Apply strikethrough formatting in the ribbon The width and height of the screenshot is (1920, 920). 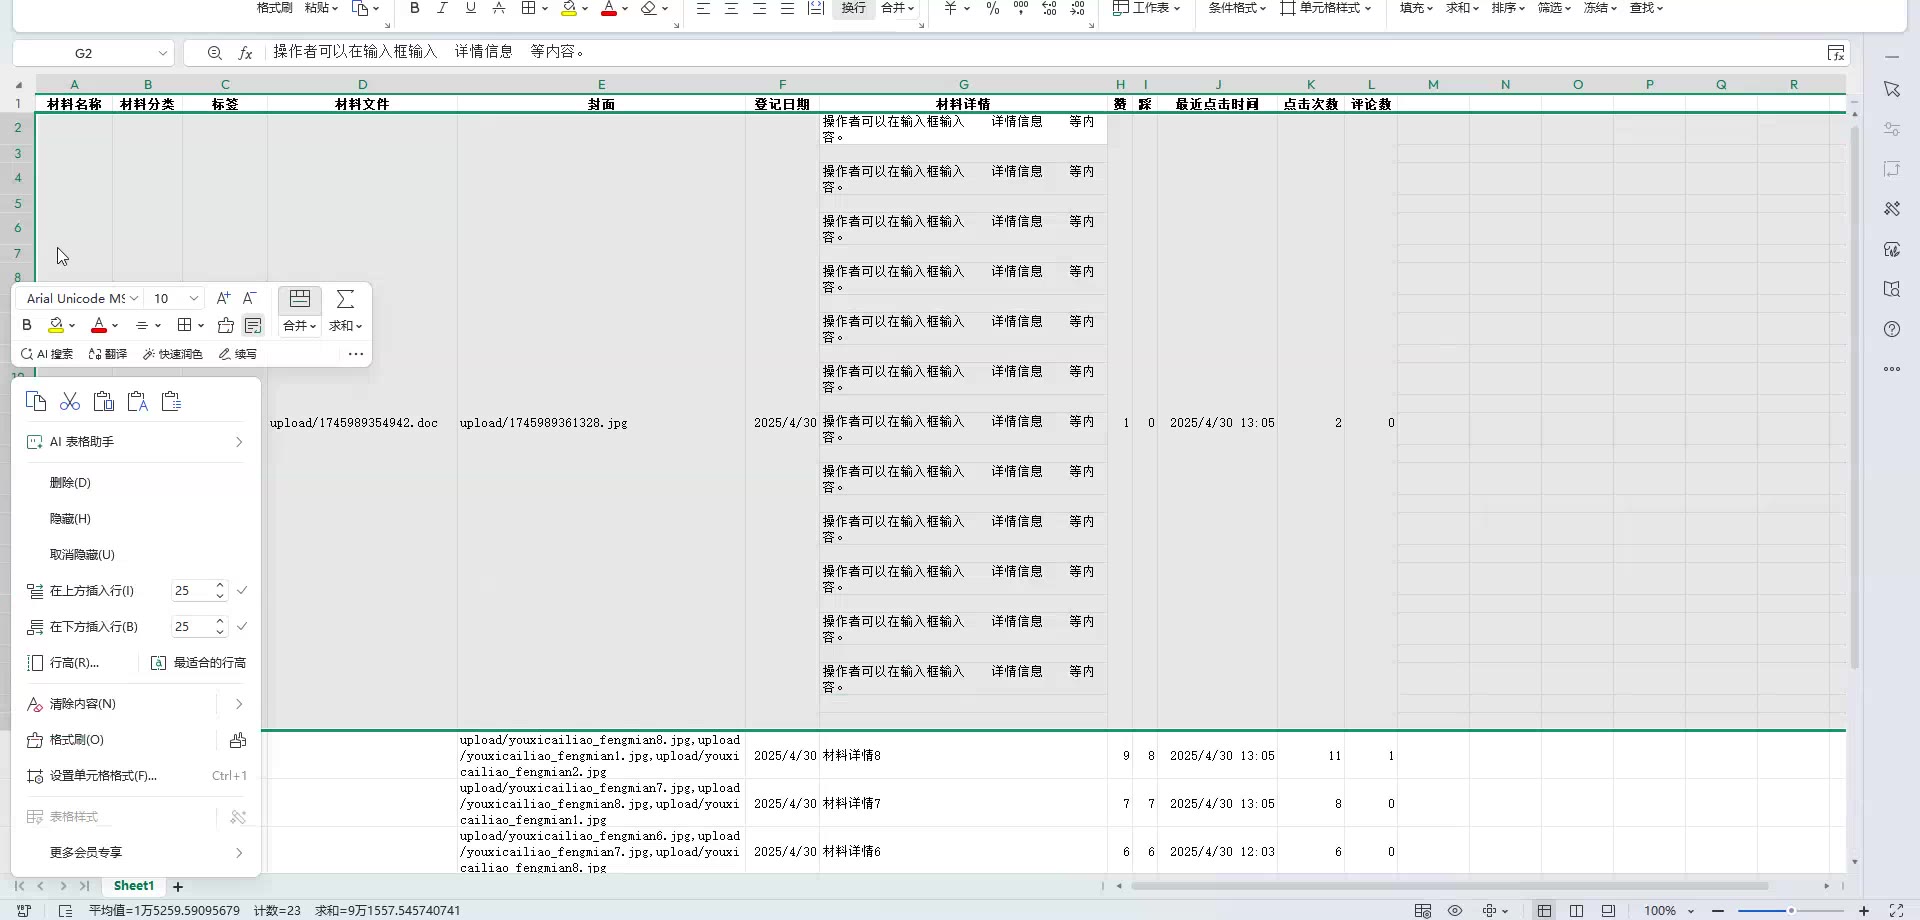(x=498, y=8)
